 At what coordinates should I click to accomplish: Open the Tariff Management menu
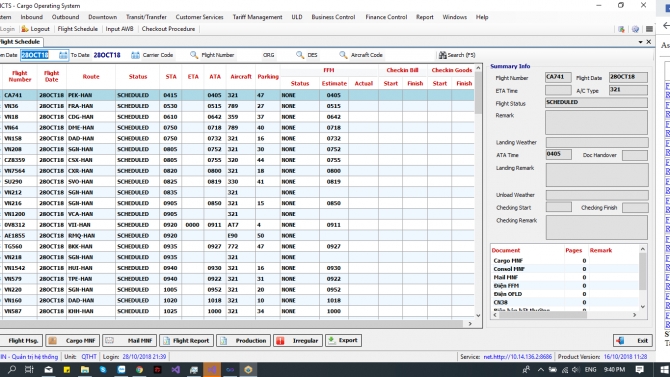coord(257,17)
